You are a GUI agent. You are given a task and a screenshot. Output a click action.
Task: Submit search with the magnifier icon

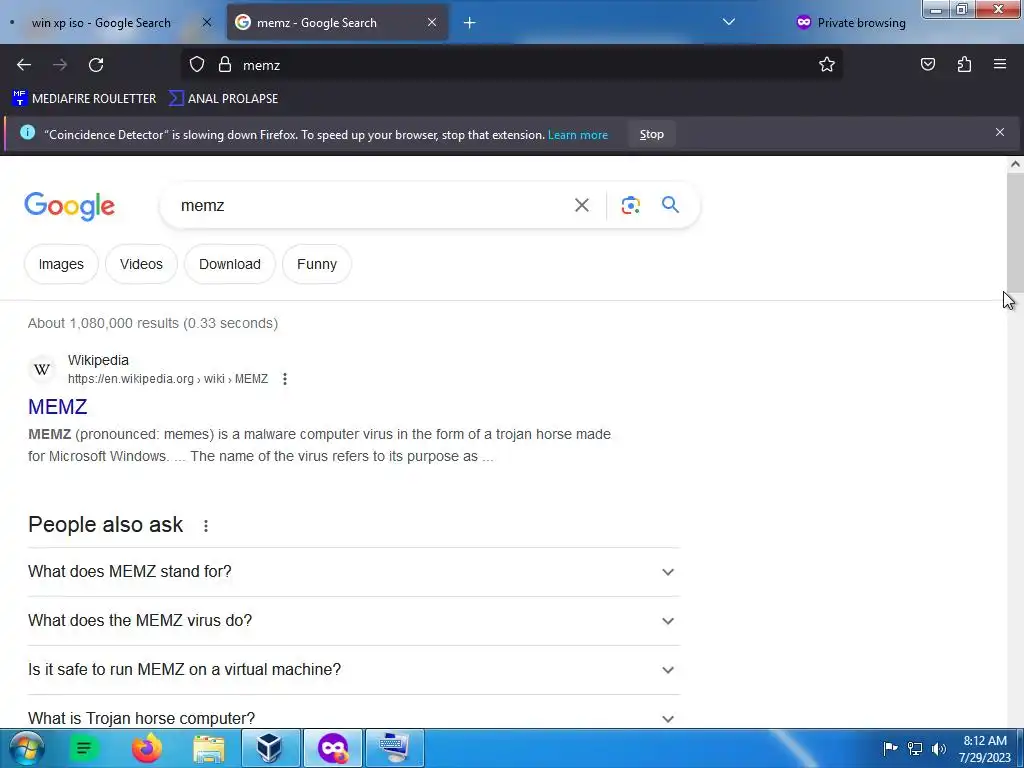tap(670, 204)
